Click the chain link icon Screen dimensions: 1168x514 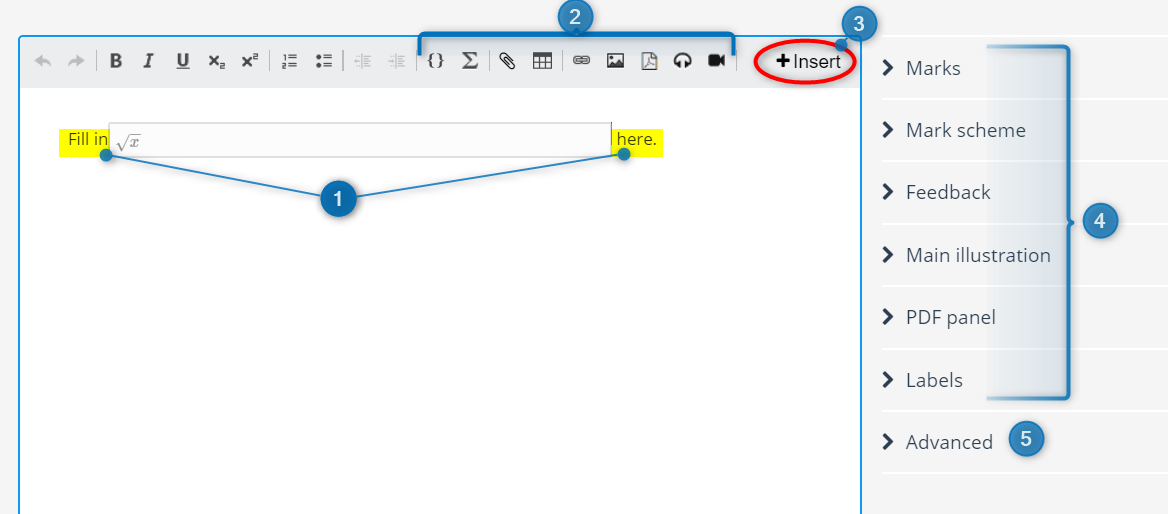pos(581,62)
